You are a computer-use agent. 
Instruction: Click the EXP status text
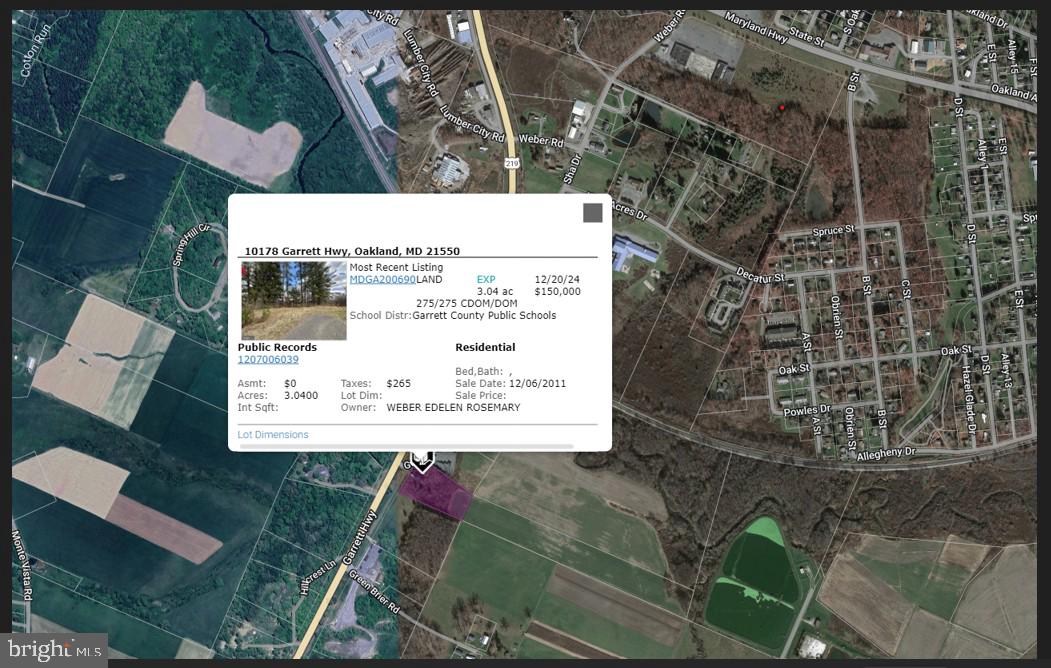click(486, 279)
